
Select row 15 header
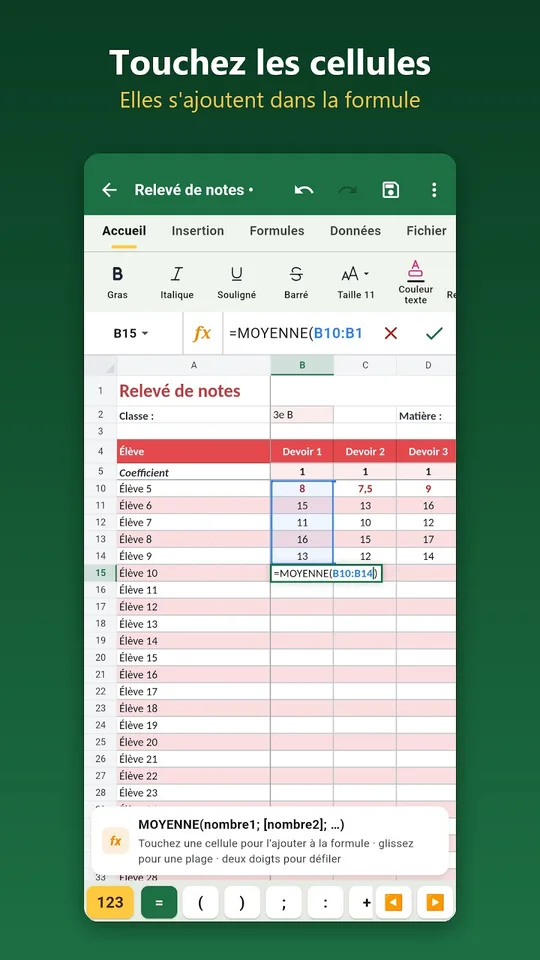100,573
